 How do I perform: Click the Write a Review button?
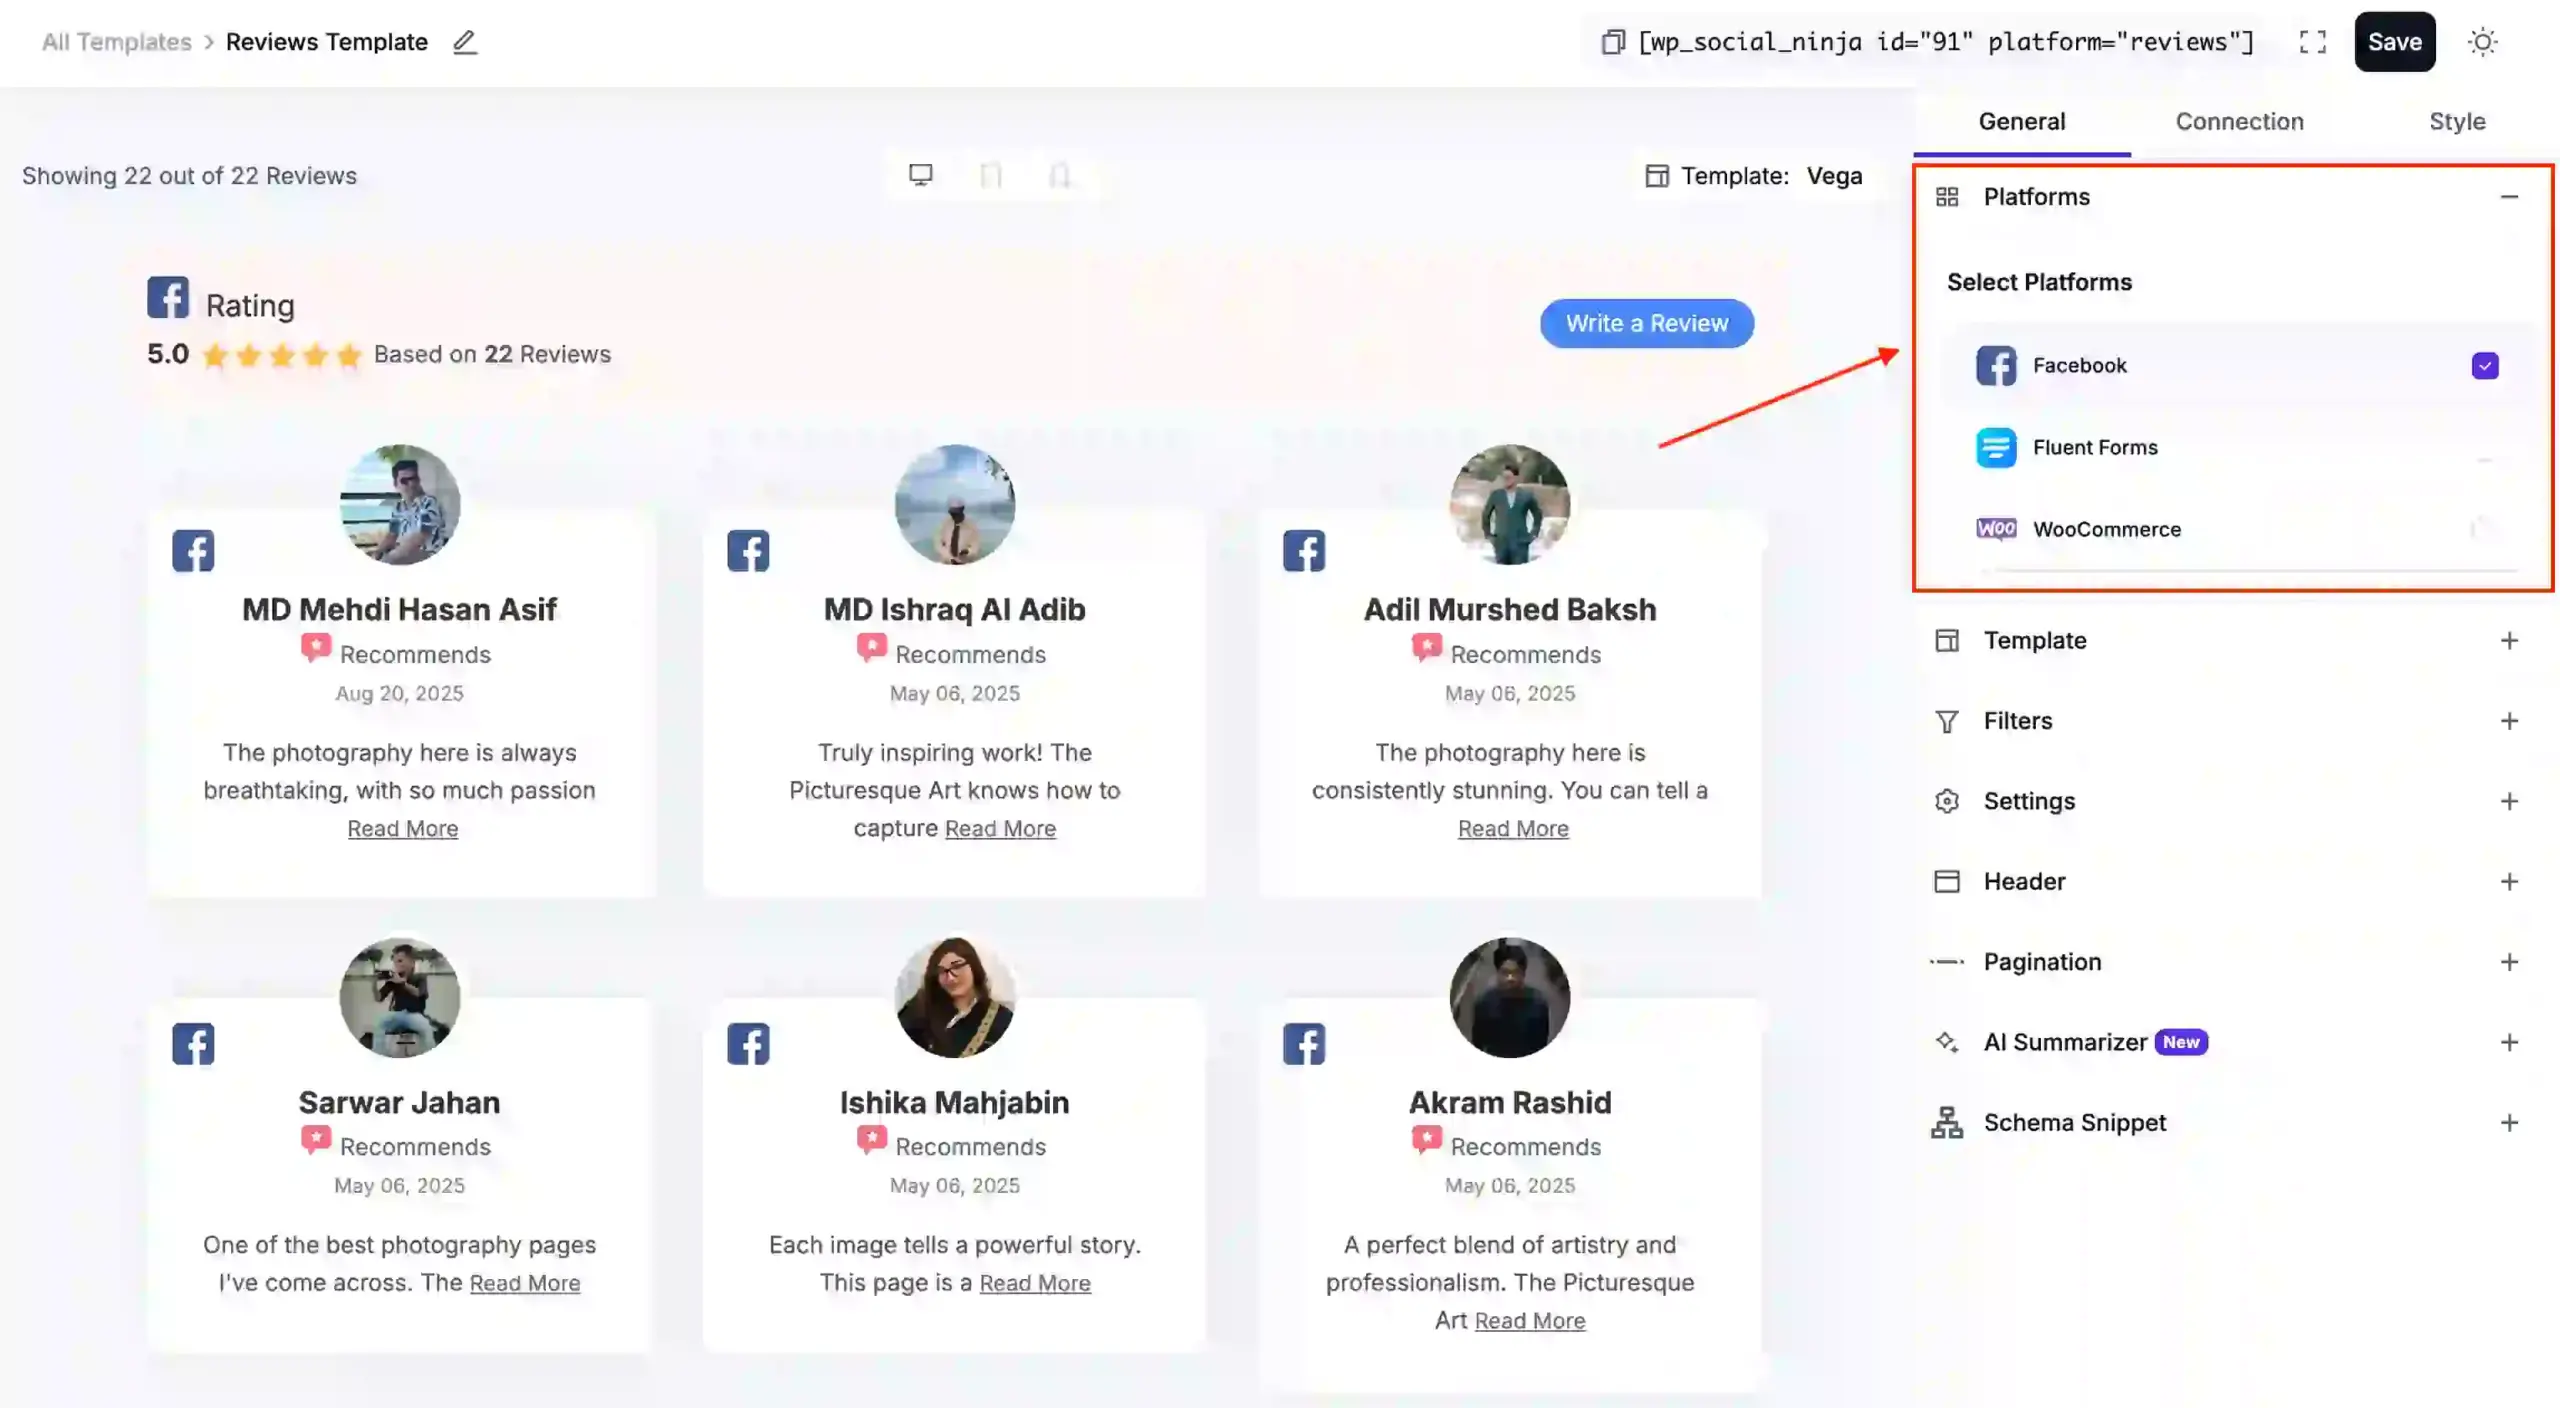[x=1646, y=323]
